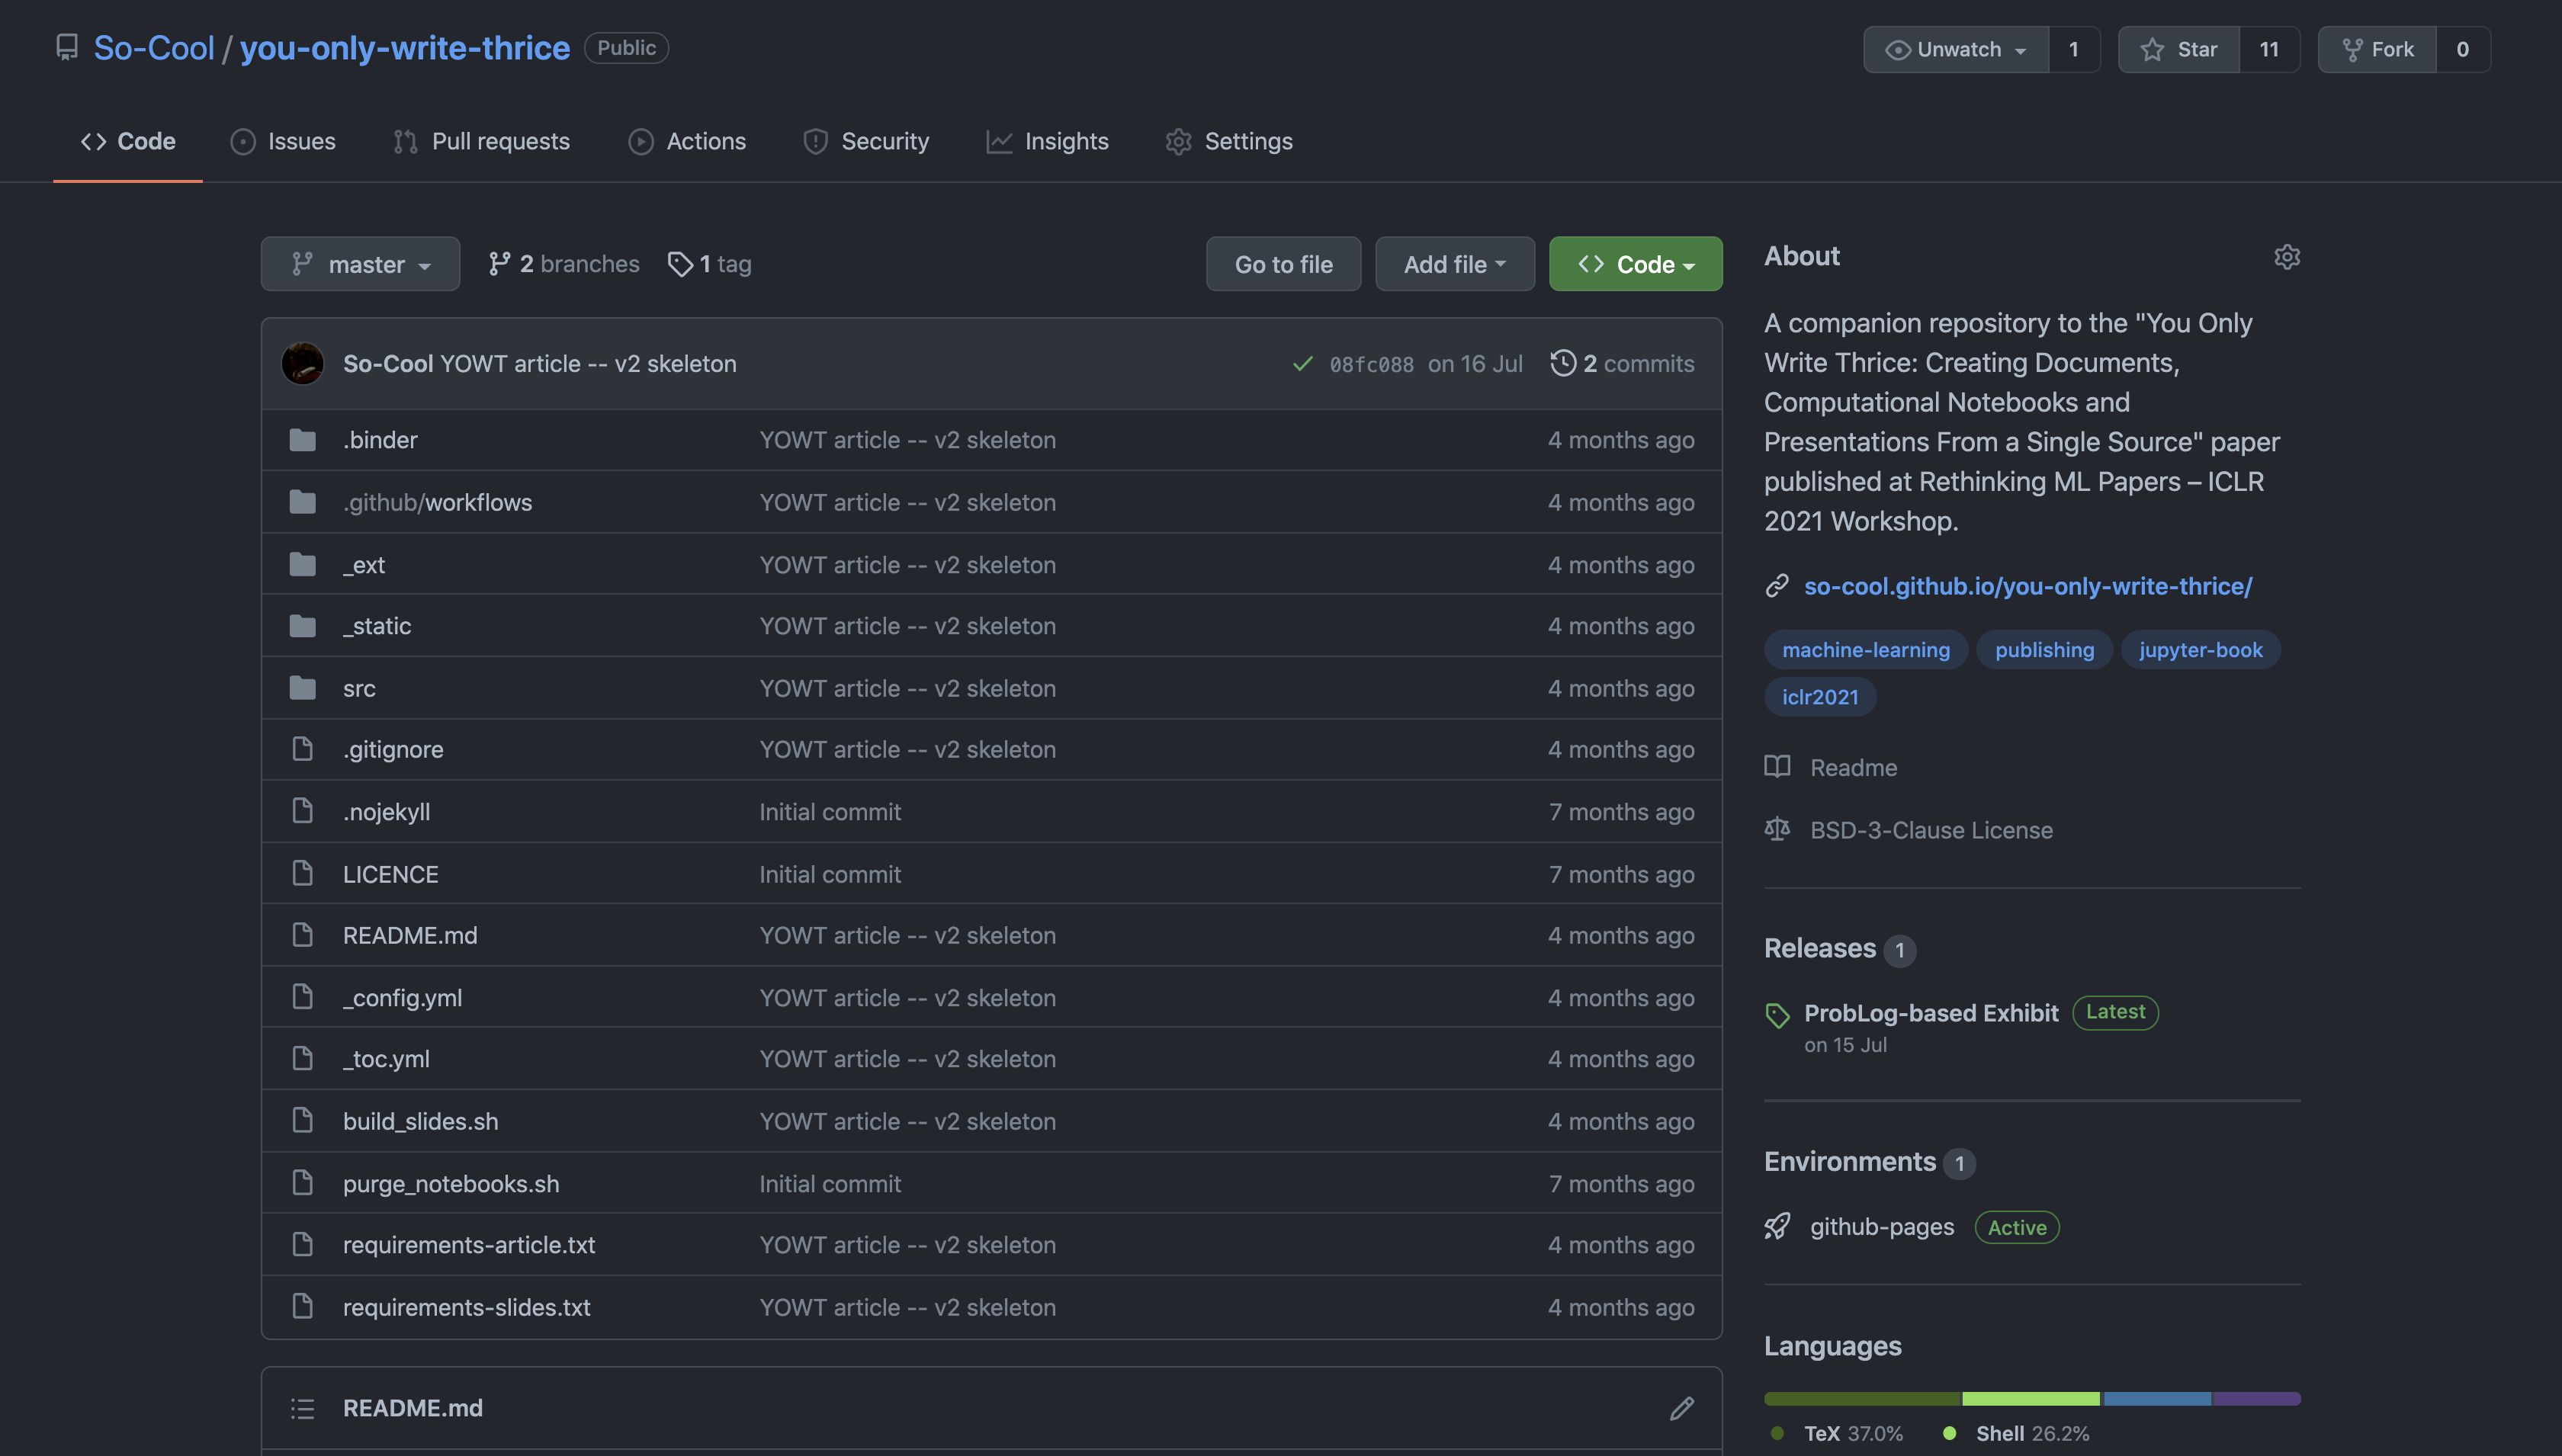Open the so-cool.github.io/you-only-write-thrice link
The width and height of the screenshot is (2562, 1456).
coord(2028,586)
